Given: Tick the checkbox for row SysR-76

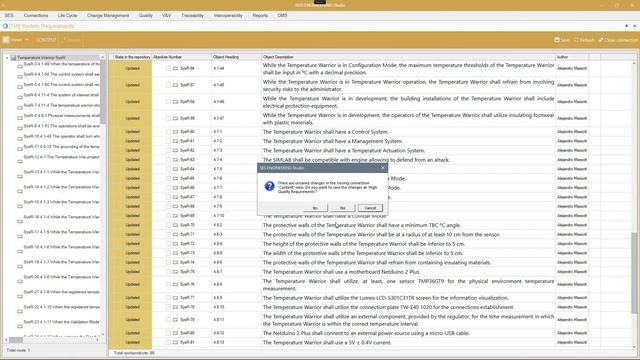Looking at the screenshot, I should point(168,284).
